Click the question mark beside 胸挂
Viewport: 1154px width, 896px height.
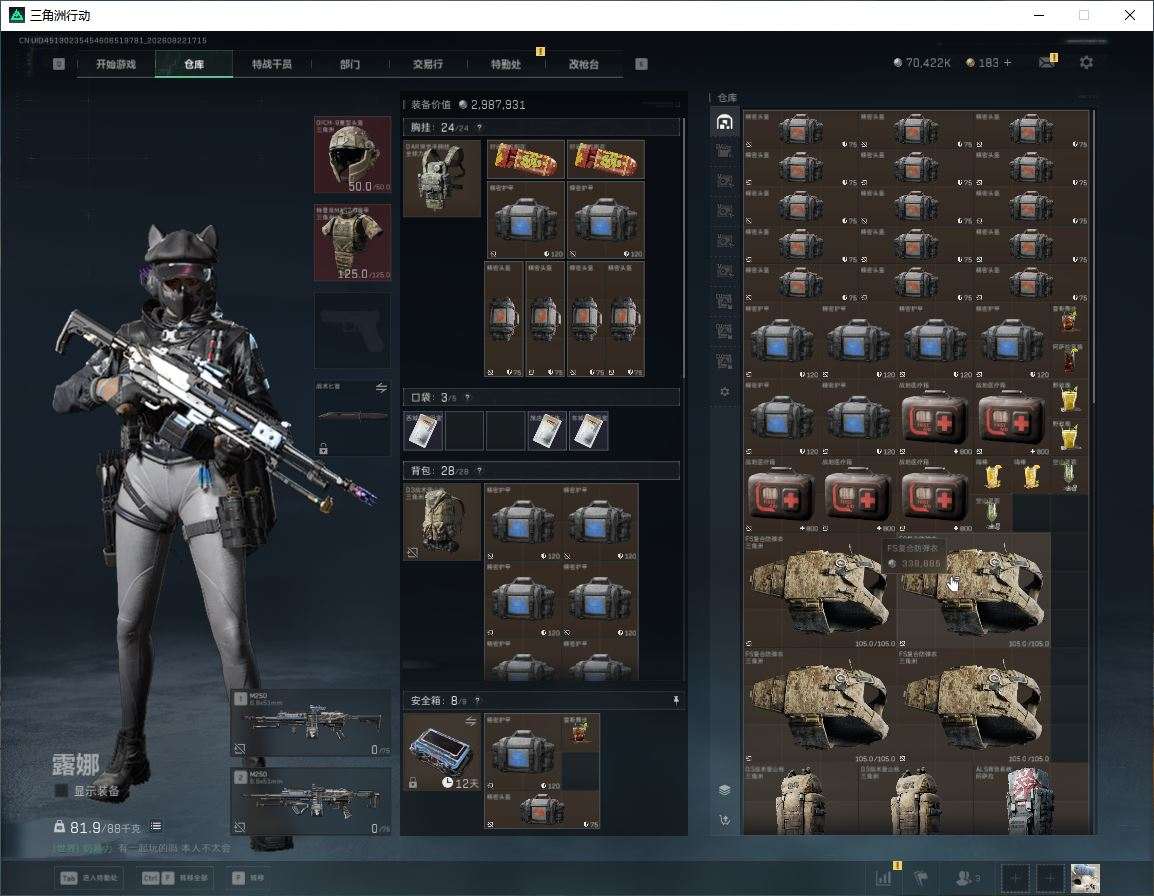coord(479,127)
